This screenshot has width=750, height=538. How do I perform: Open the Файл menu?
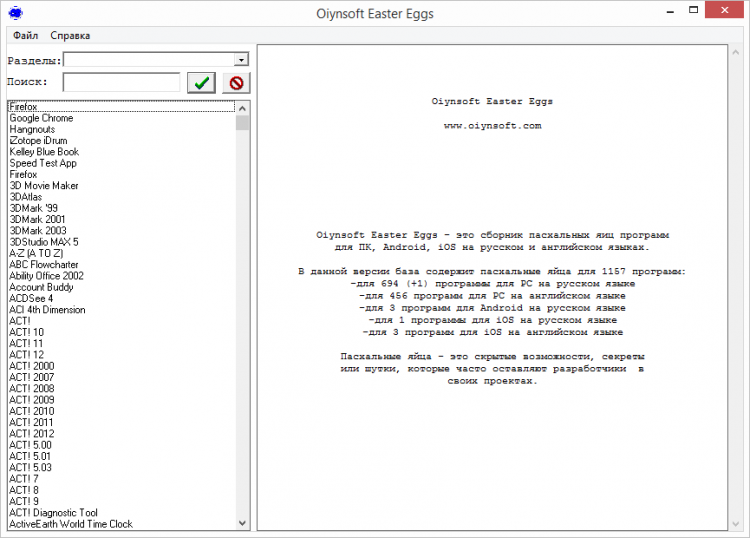(25, 35)
